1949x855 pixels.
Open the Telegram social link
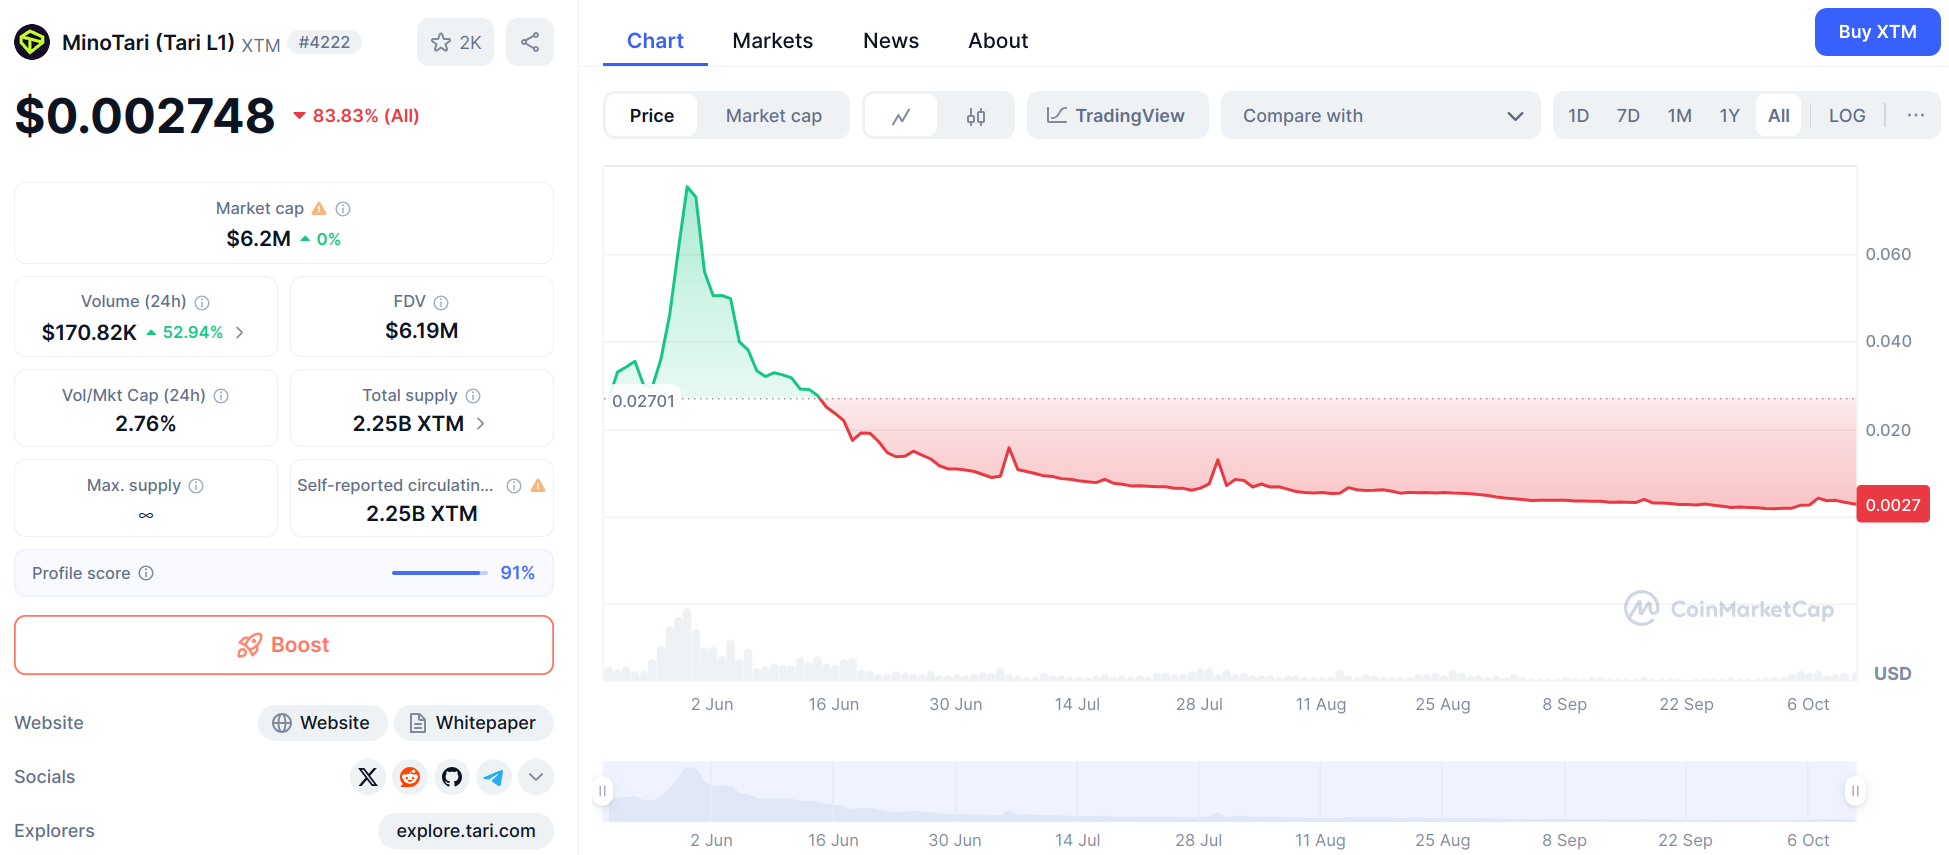click(x=494, y=777)
